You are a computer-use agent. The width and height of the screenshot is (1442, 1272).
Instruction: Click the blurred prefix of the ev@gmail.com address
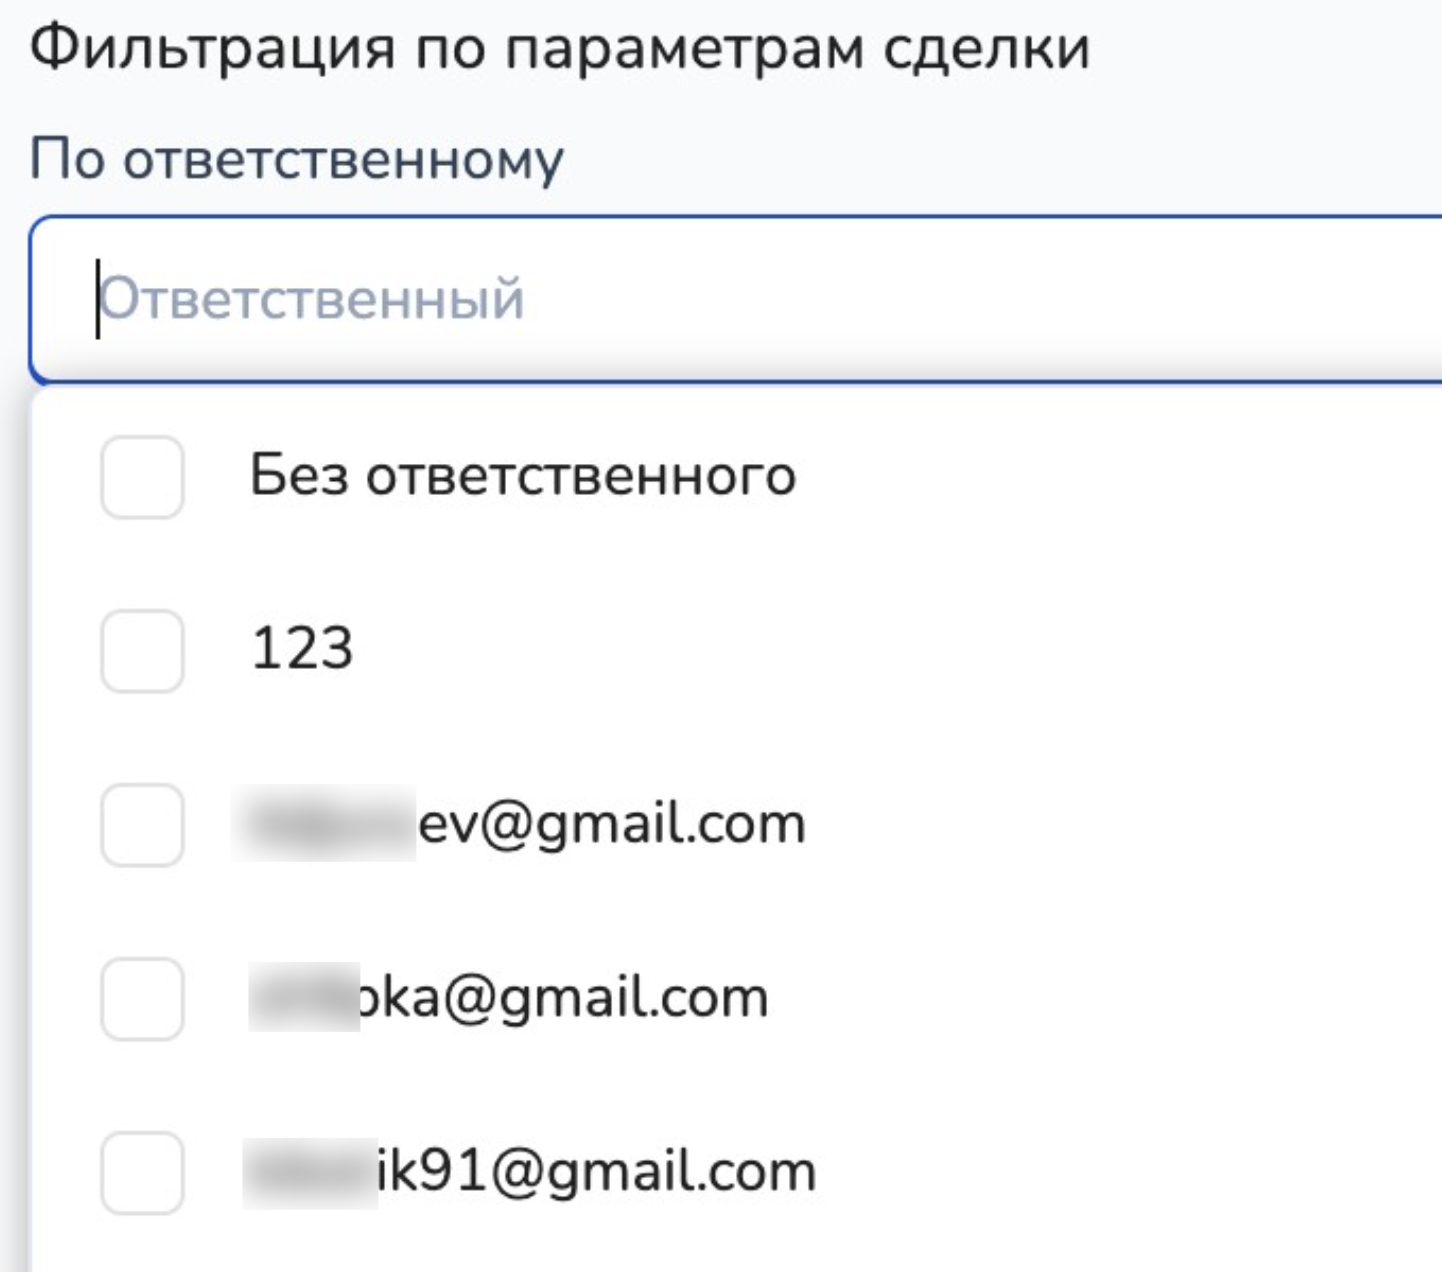pos(324,824)
